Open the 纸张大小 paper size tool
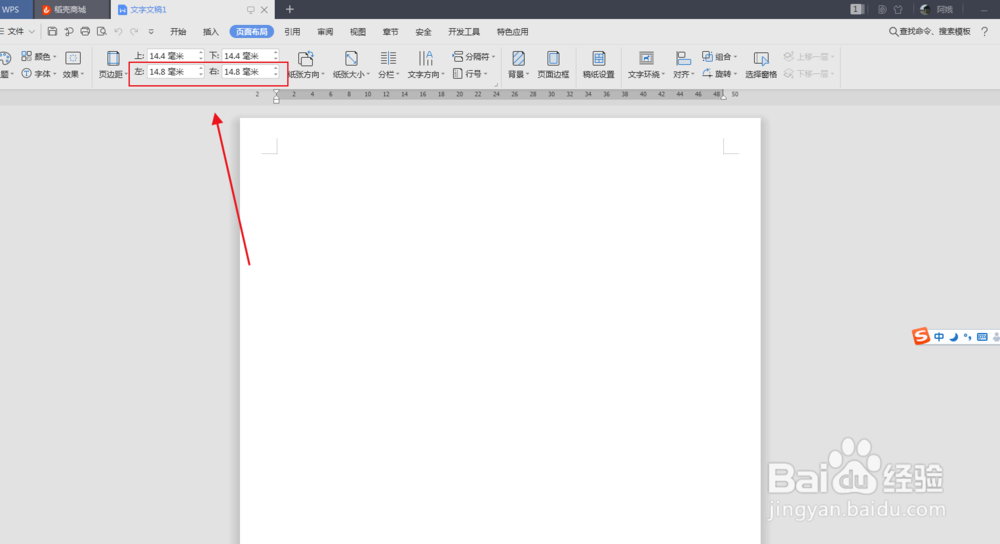Screen dimensions: 1000x544 pos(351,65)
